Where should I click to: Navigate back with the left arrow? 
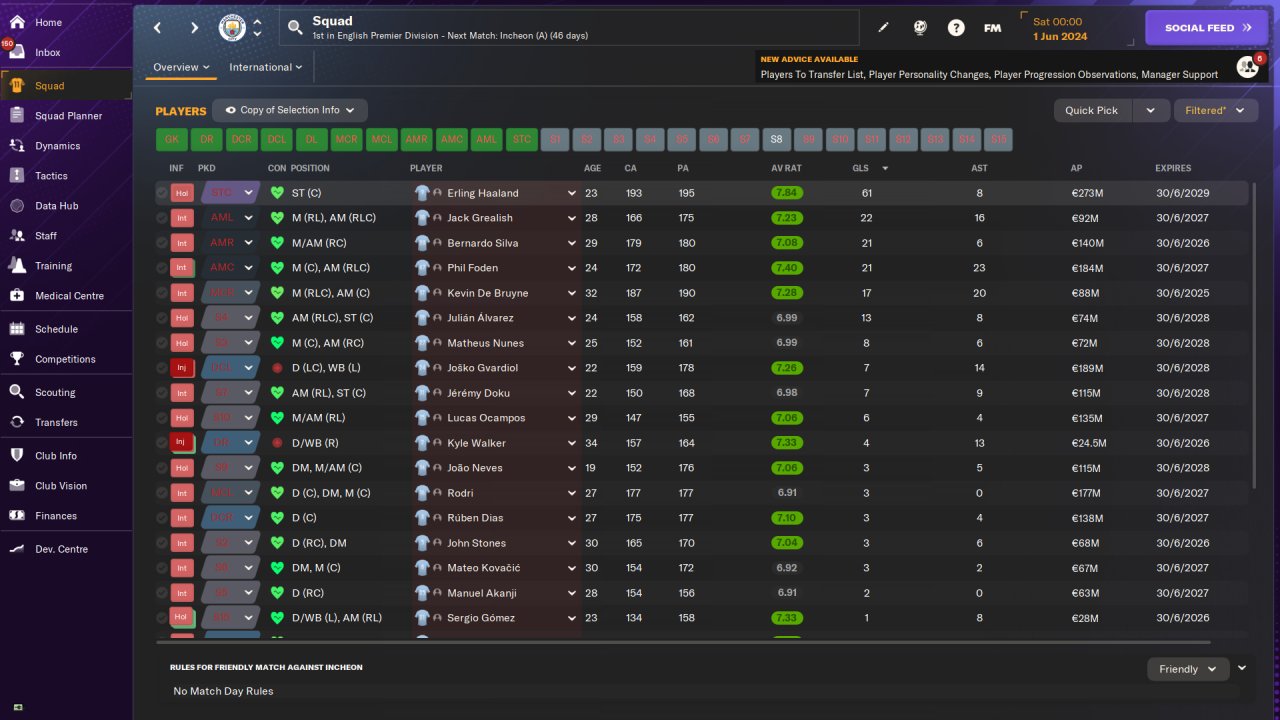158,28
